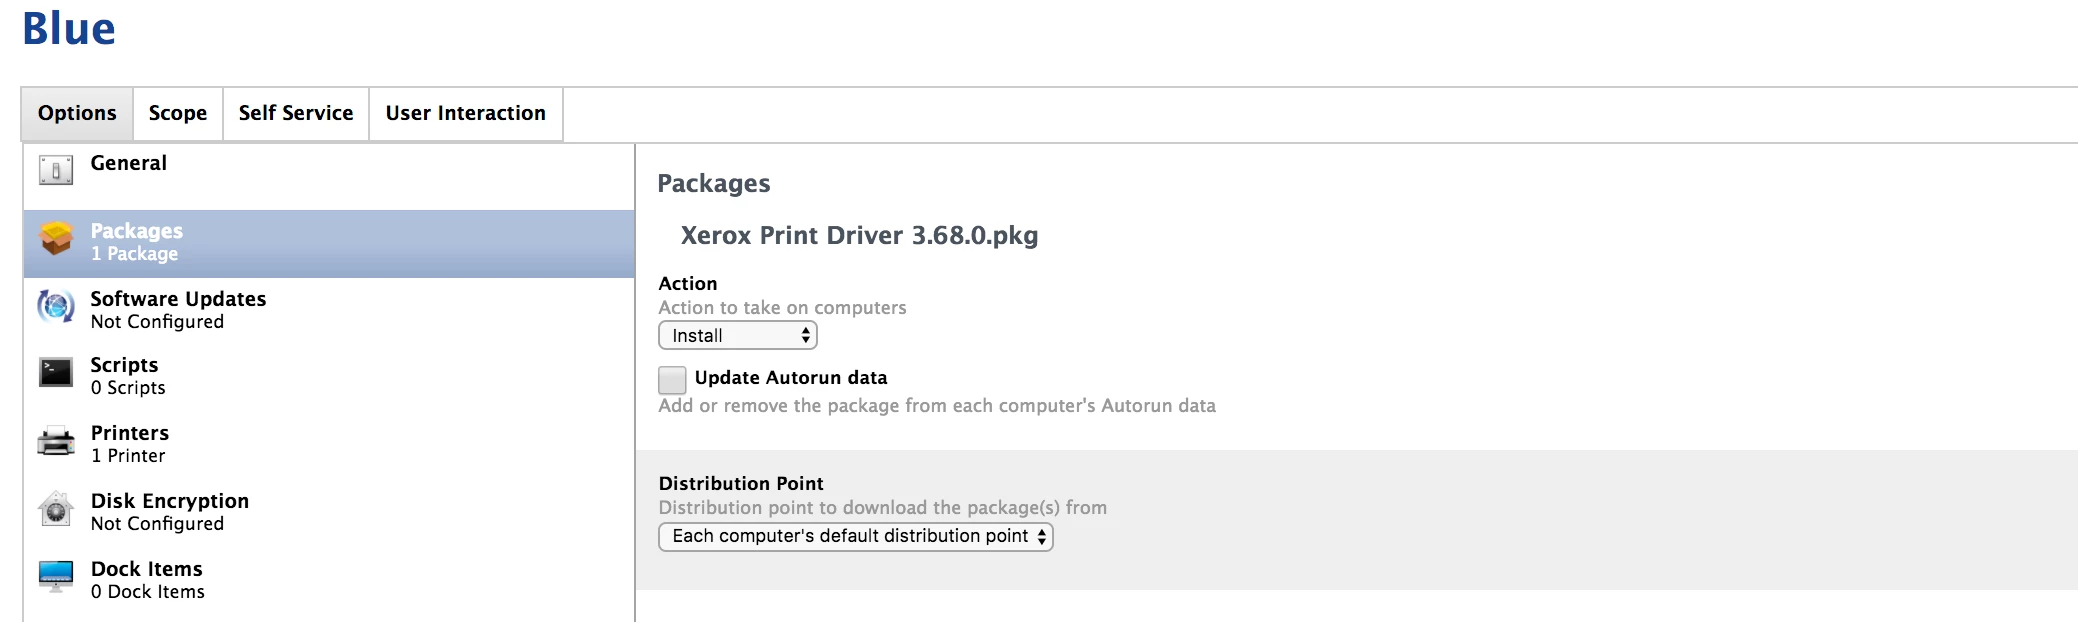Click the Dock Items monitor icon
The image size is (2078, 622).
(56, 577)
